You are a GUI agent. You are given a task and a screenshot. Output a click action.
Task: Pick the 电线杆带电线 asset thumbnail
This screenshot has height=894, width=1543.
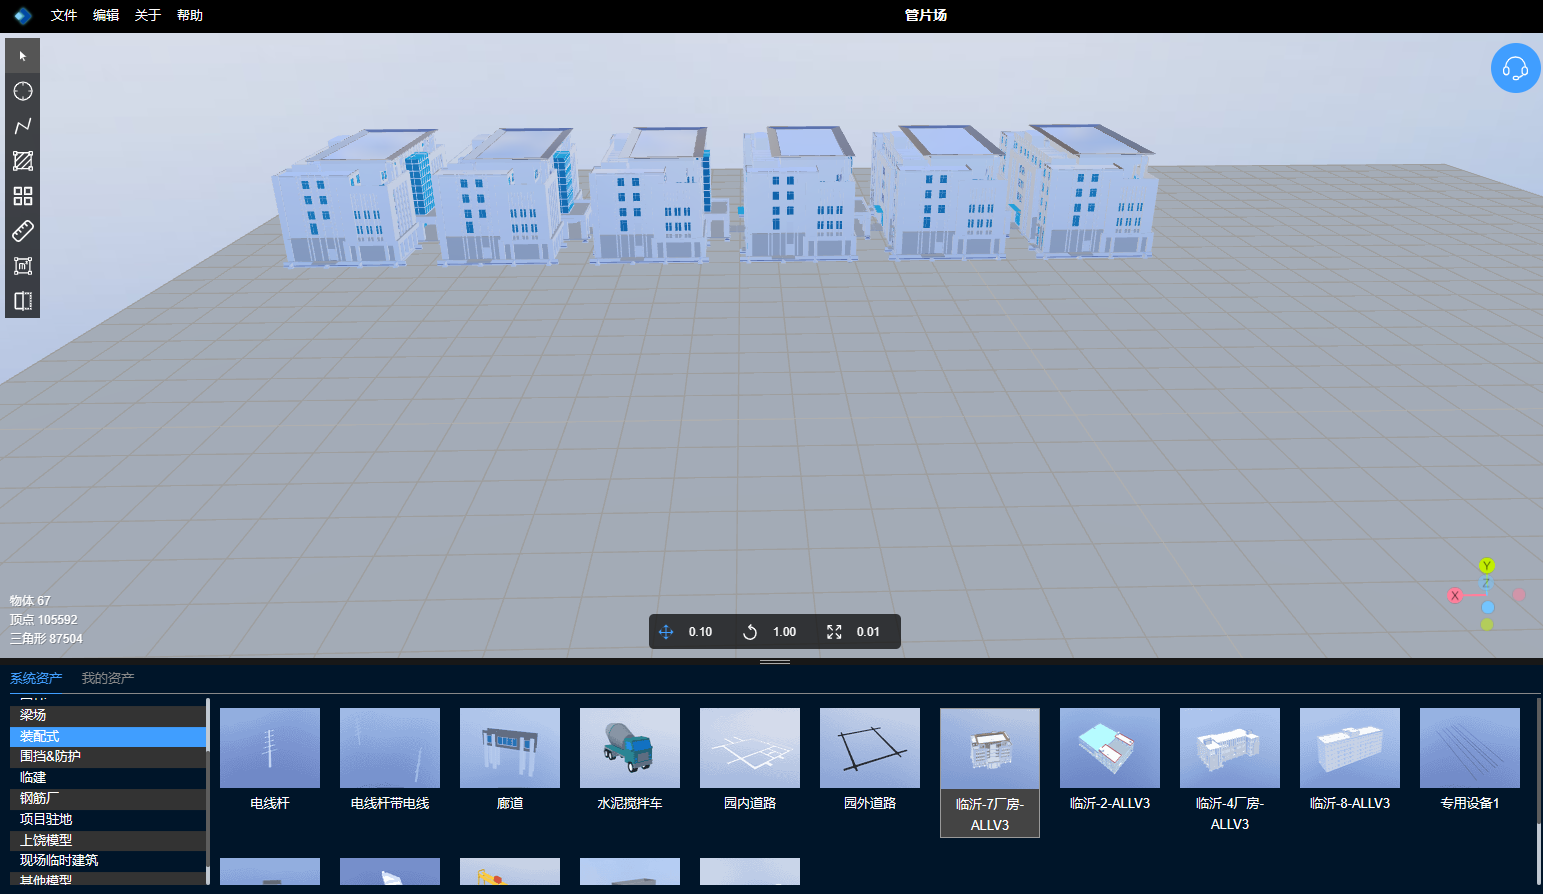point(390,748)
